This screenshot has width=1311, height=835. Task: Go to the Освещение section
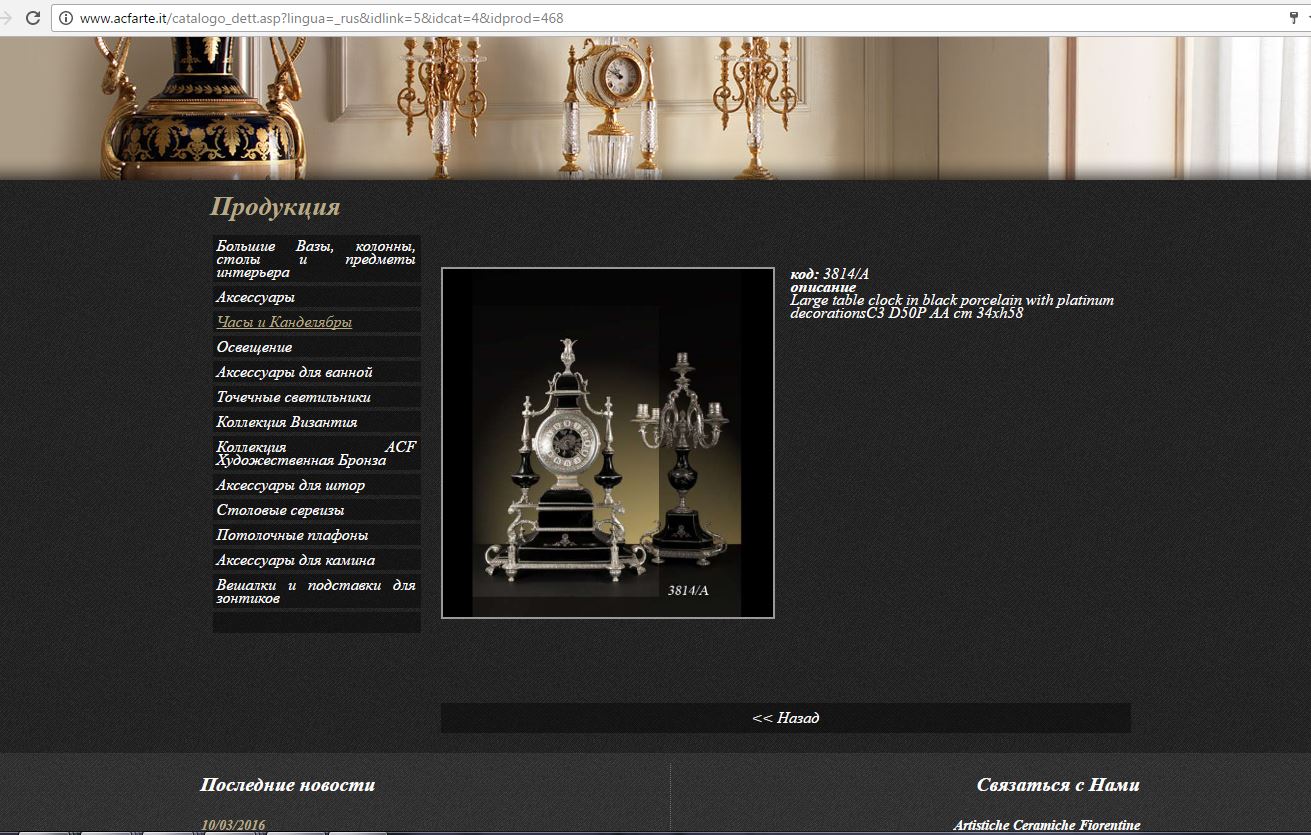click(x=316, y=347)
